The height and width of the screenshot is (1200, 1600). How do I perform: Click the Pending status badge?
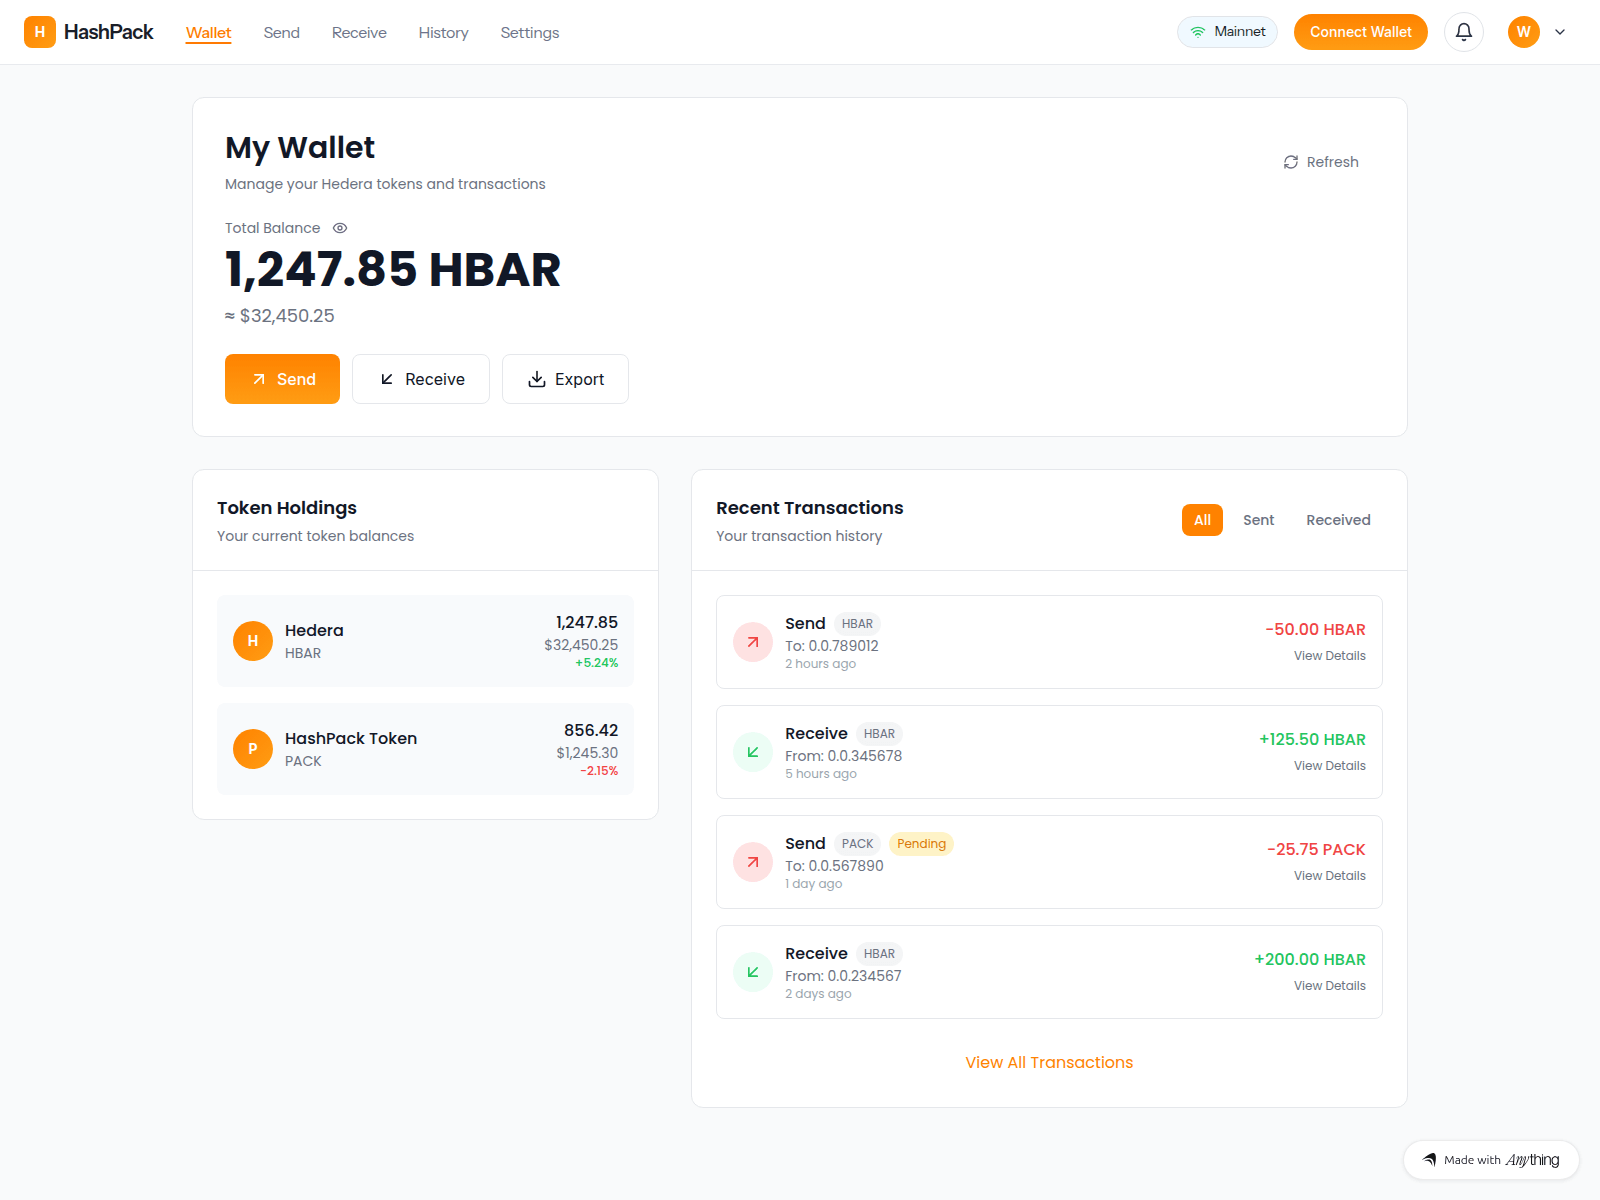(921, 844)
